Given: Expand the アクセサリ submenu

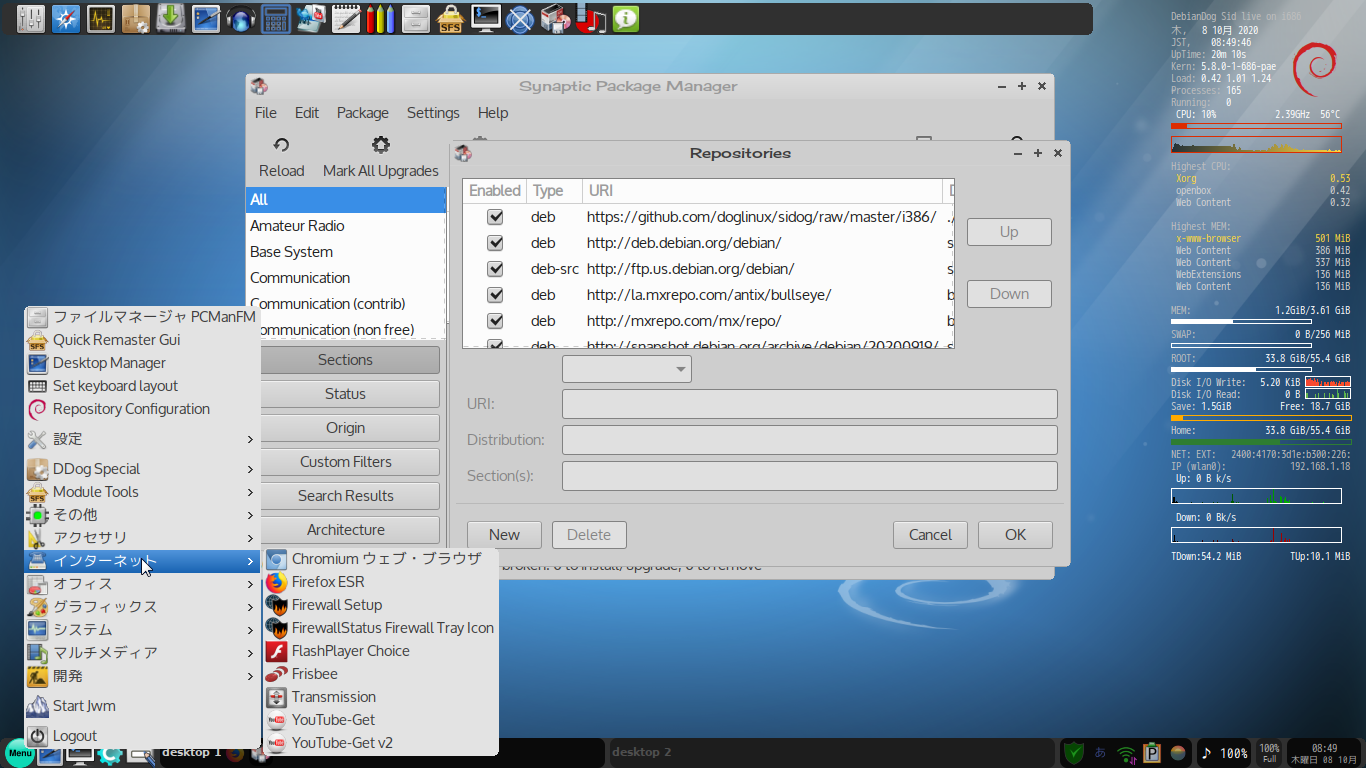Looking at the screenshot, I should tap(142, 538).
